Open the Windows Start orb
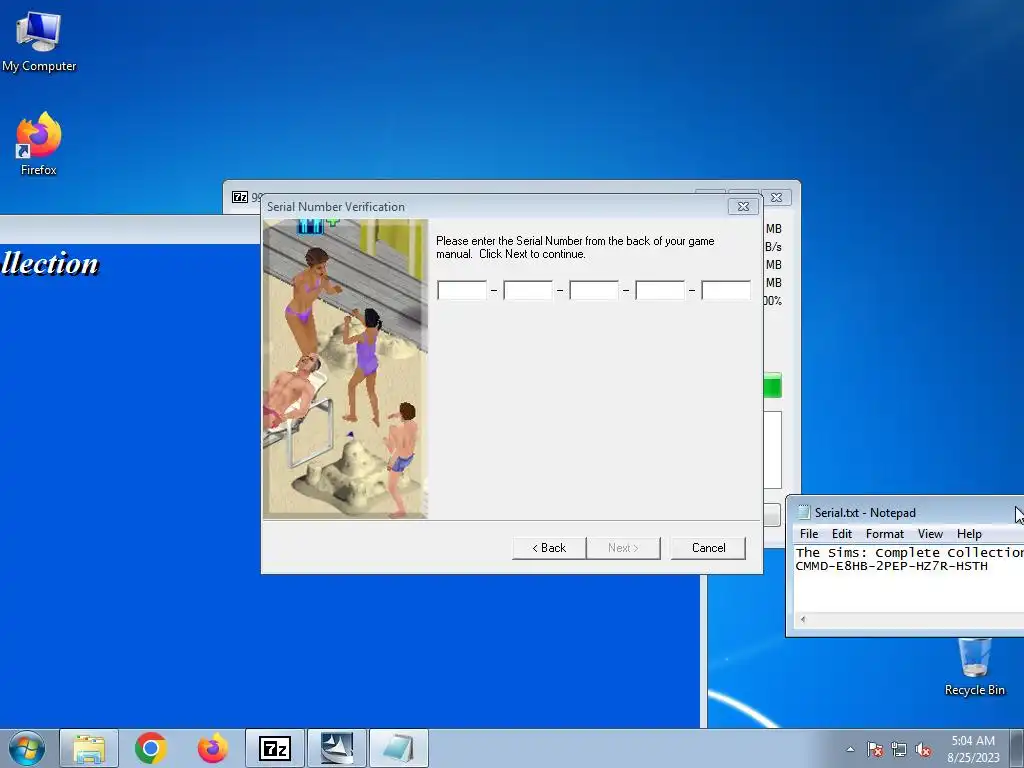The image size is (1024, 768). [27, 748]
